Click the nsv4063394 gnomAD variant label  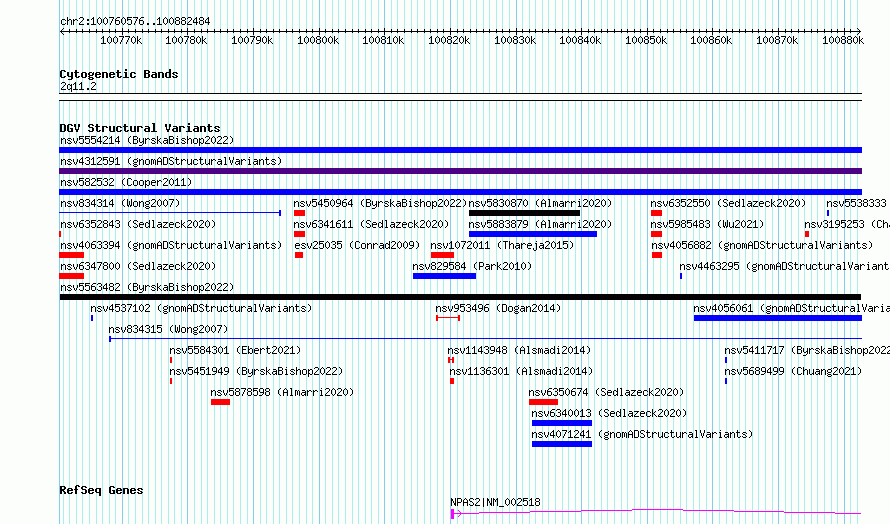171,245
